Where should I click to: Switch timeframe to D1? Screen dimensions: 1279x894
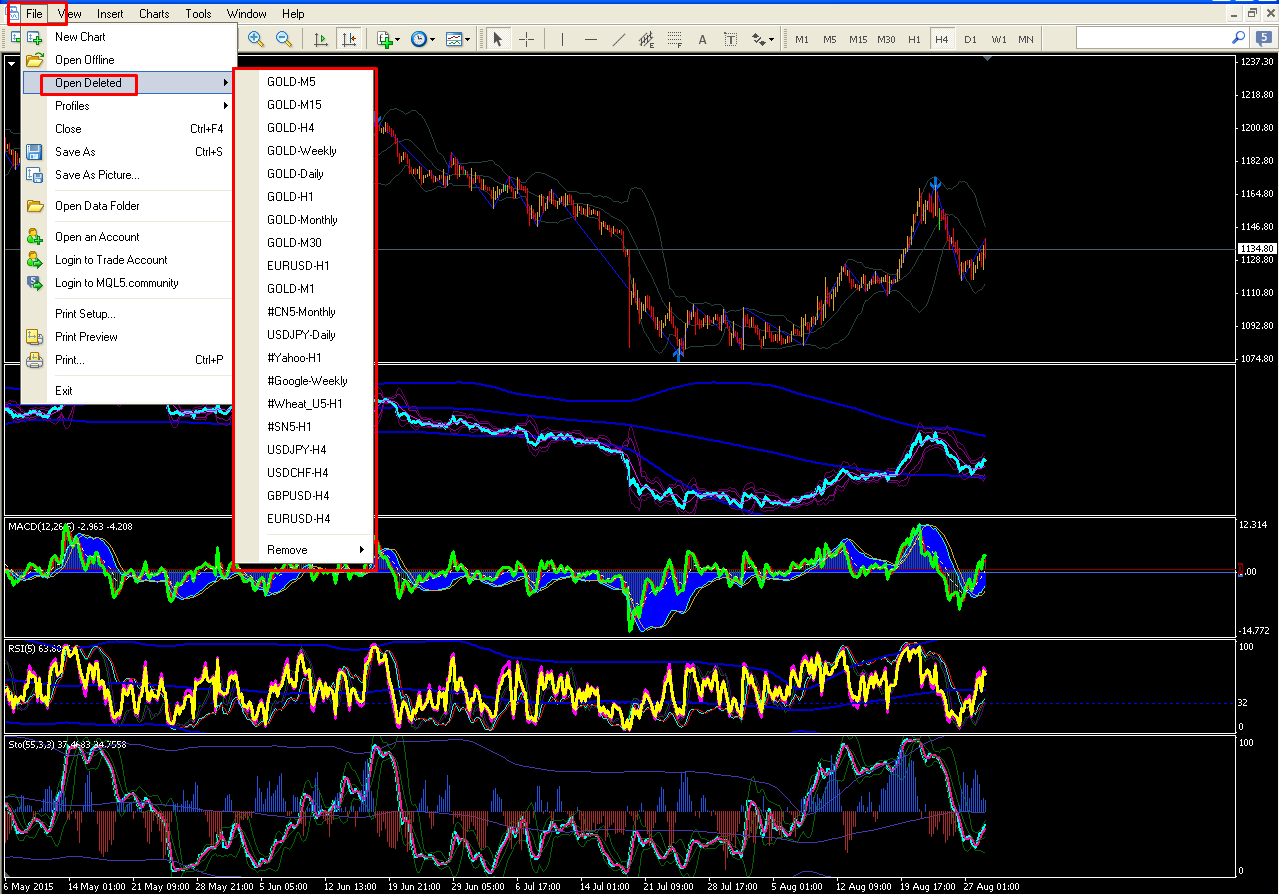point(970,39)
